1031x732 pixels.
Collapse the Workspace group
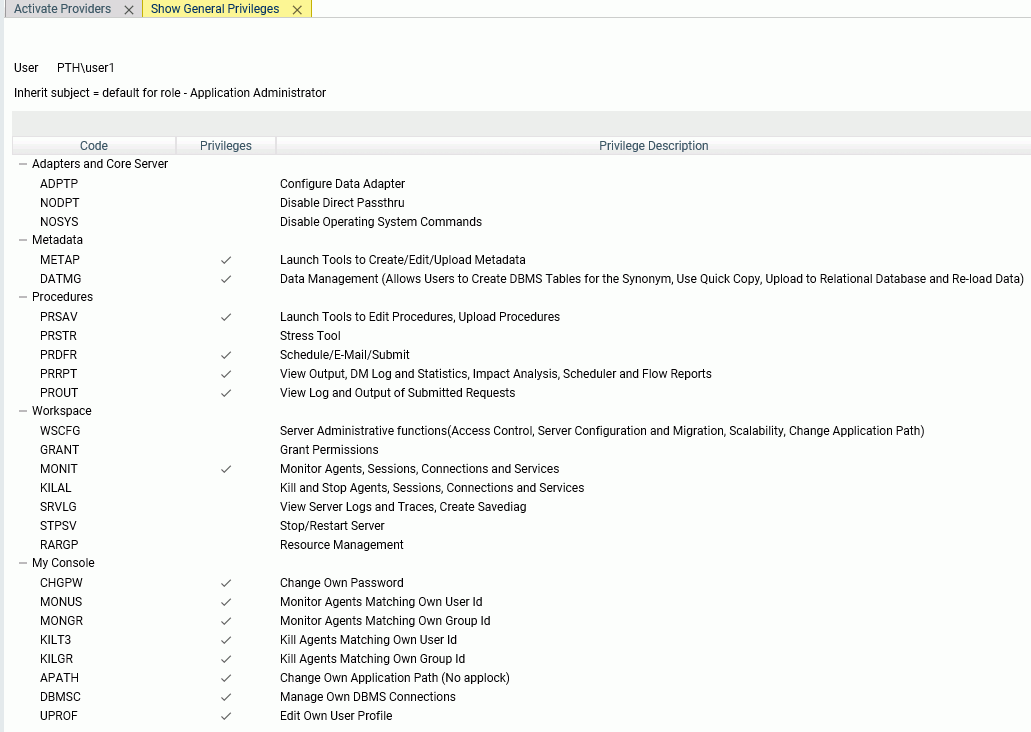point(23,411)
